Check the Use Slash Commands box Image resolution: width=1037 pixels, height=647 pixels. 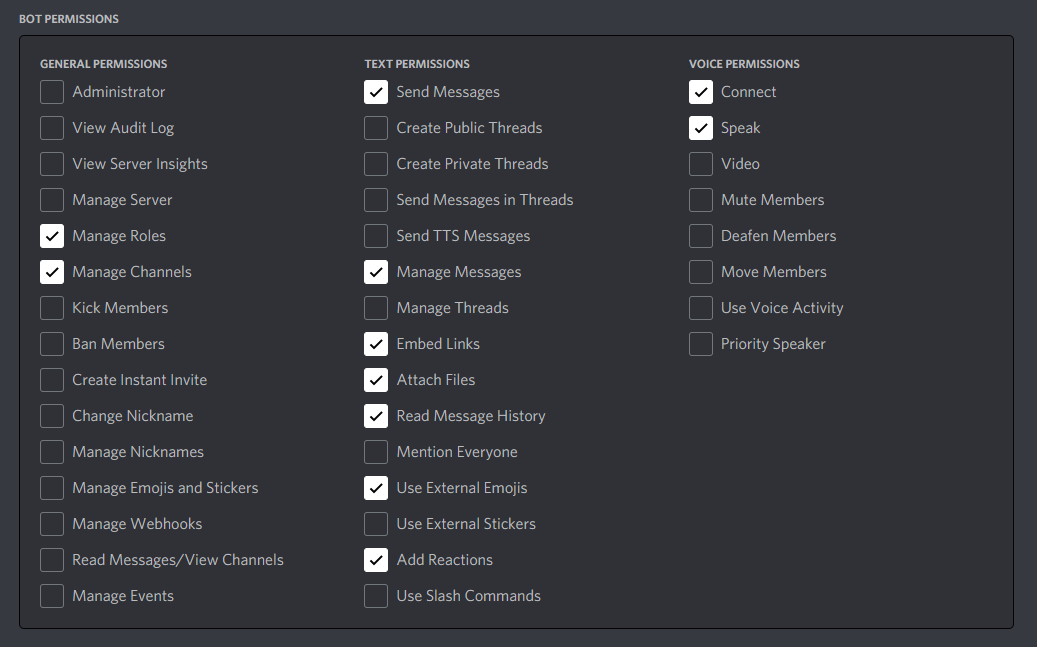[375, 596]
